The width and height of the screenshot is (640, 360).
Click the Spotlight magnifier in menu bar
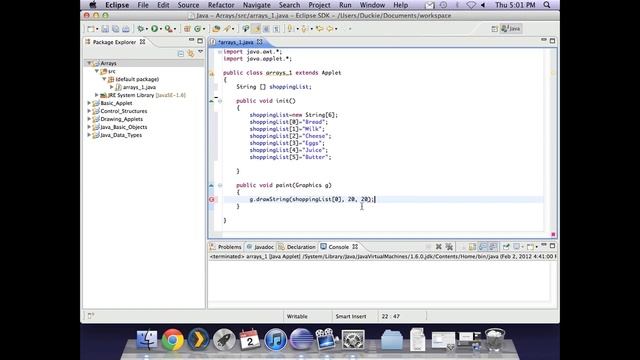[x=547, y=5]
